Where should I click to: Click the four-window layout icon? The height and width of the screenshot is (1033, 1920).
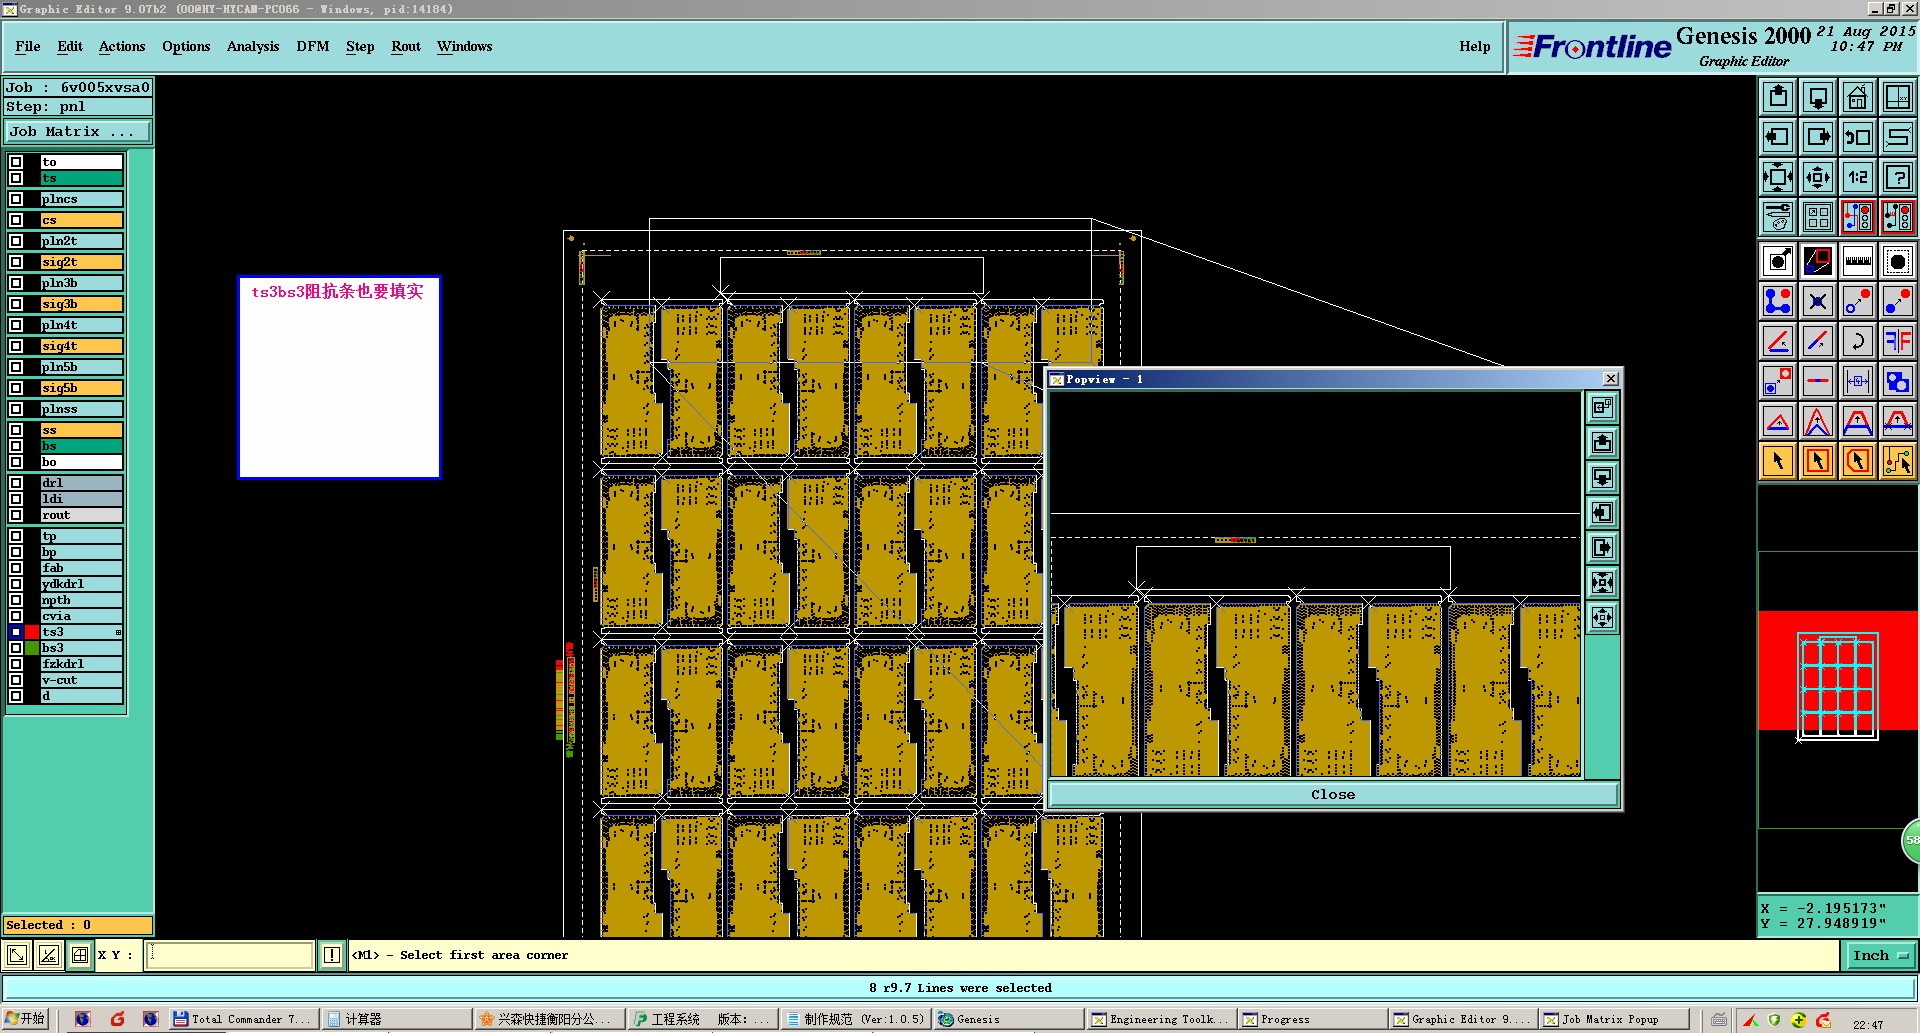(1818, 217)
